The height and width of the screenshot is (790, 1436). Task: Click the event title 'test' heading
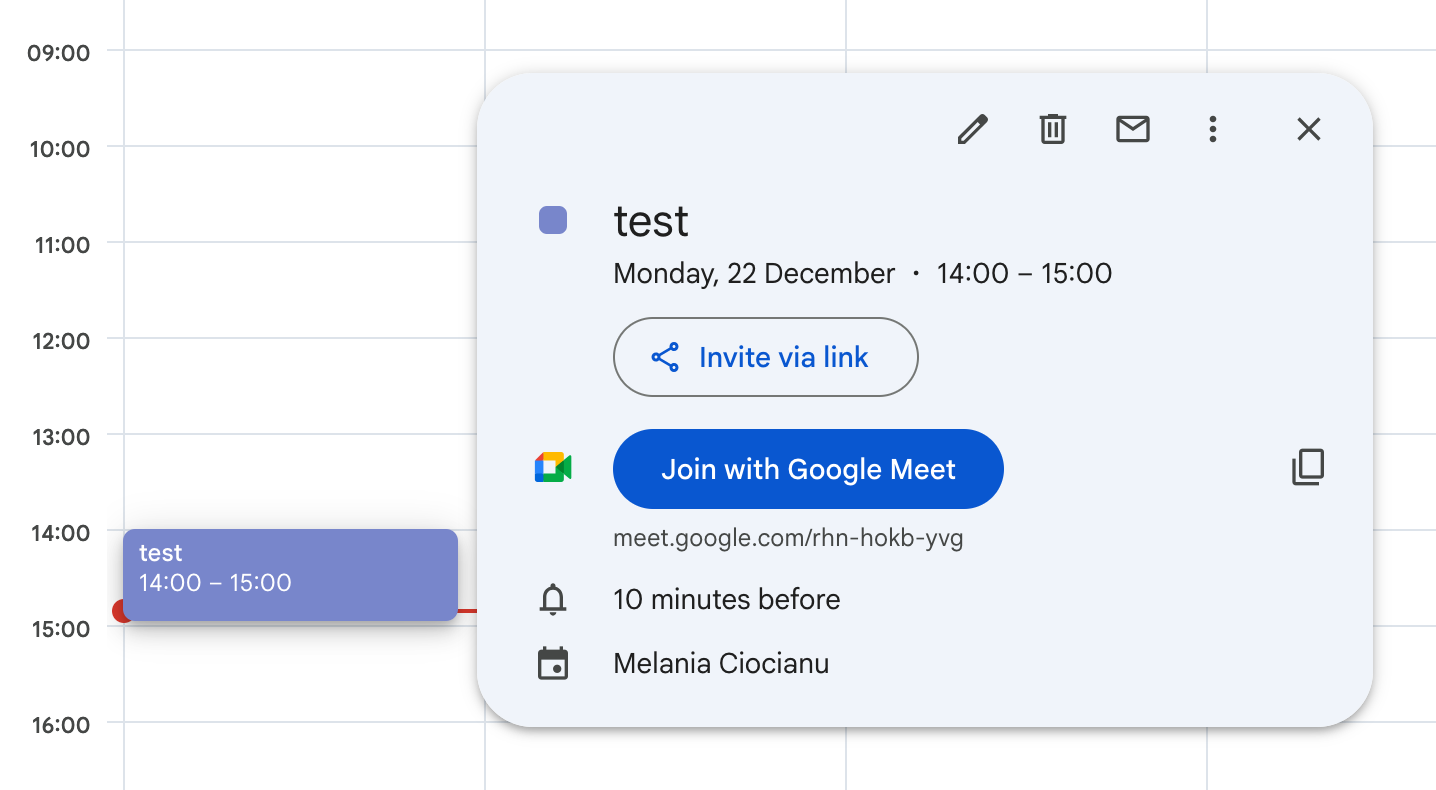click(x=651, y=221)
